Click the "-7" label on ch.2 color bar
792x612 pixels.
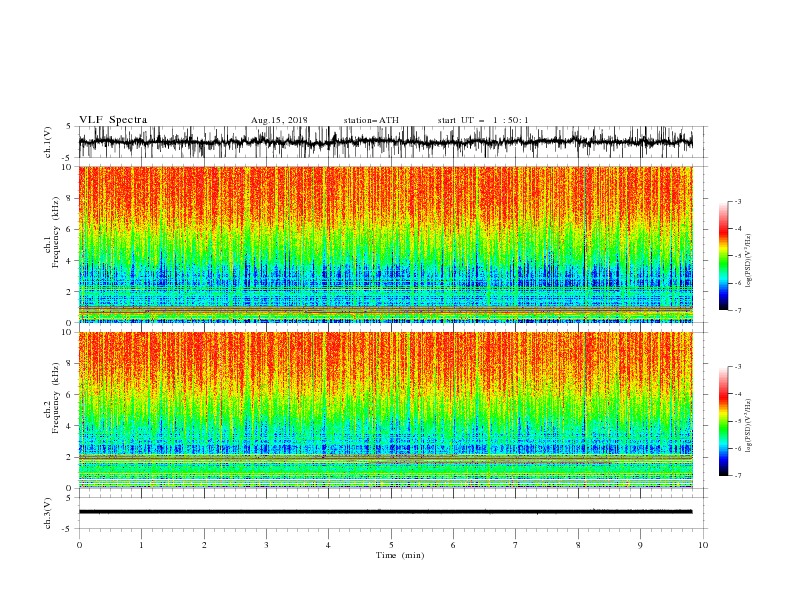738,475
